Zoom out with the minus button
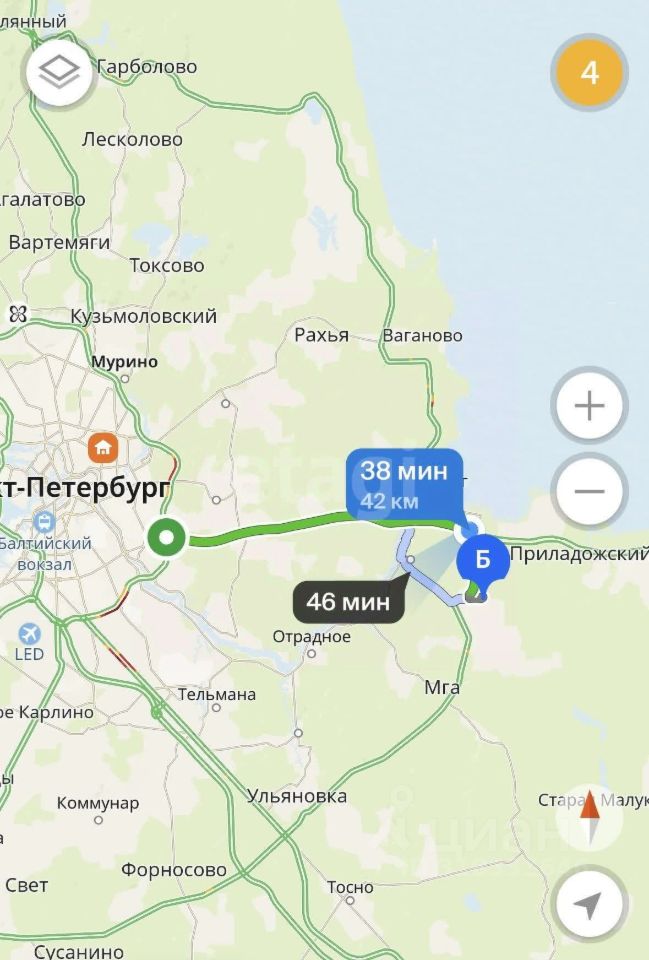649x960 pixels. tap(589, 491)
